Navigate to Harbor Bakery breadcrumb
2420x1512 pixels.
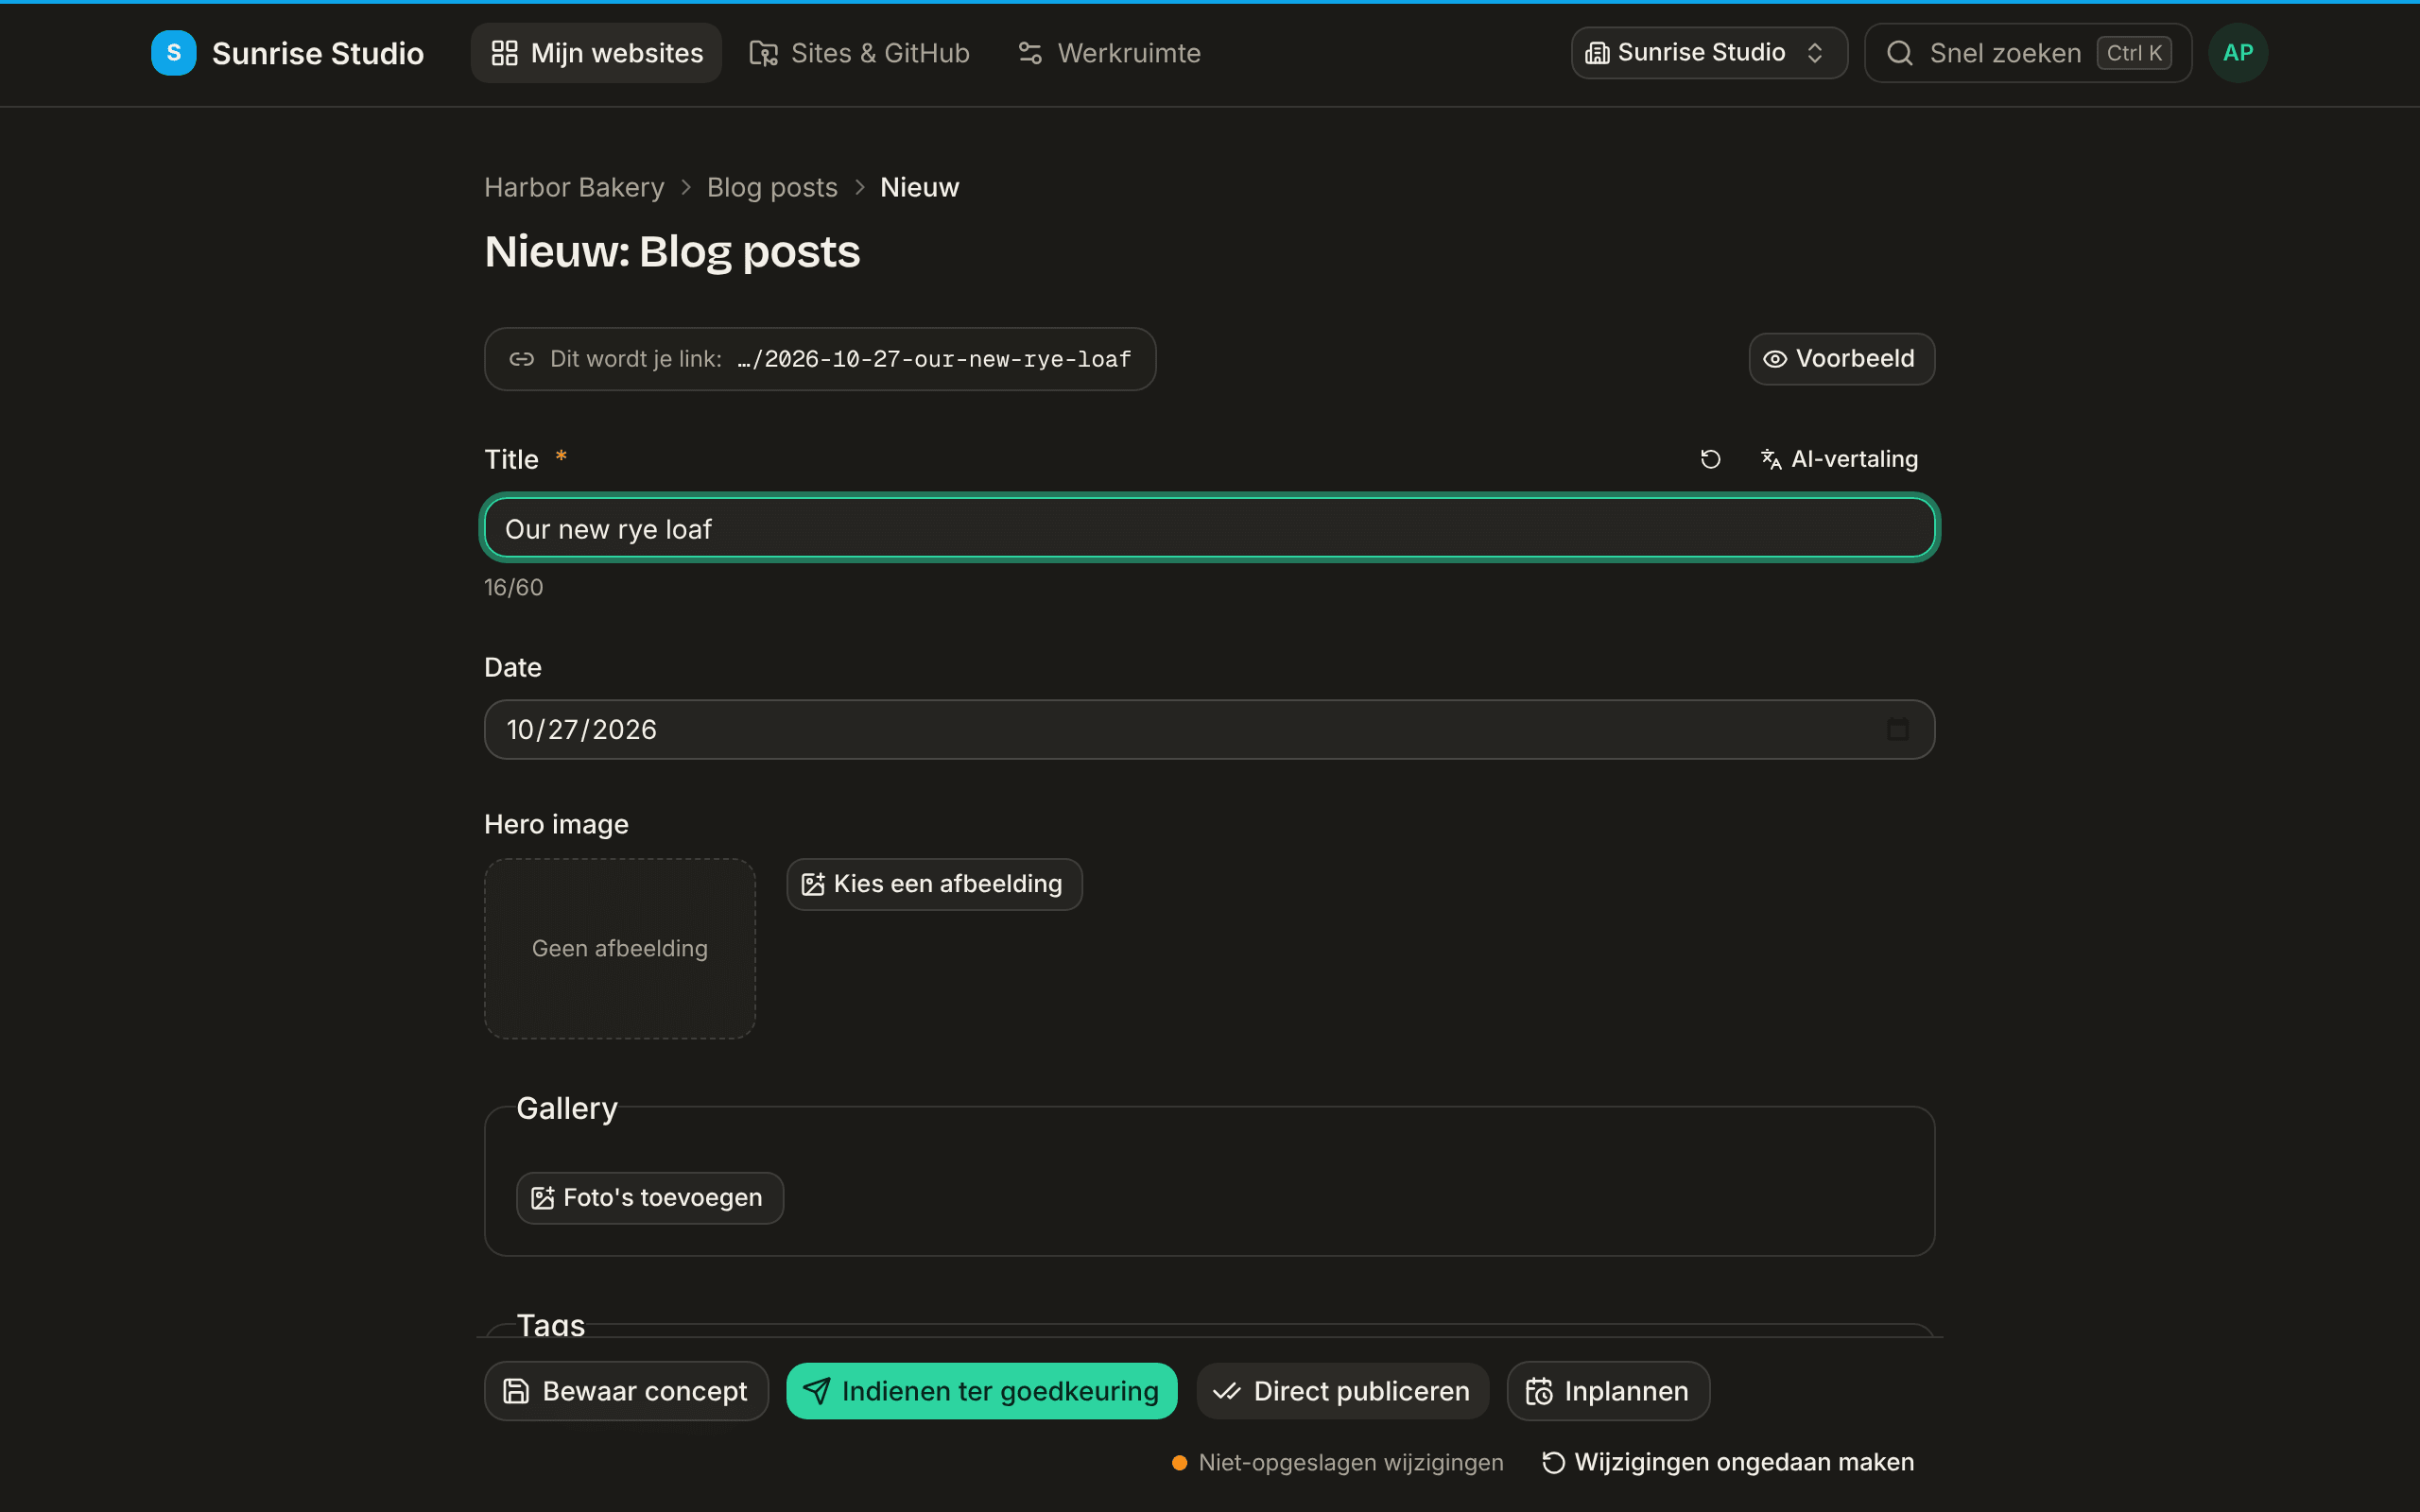coord(574,187)
